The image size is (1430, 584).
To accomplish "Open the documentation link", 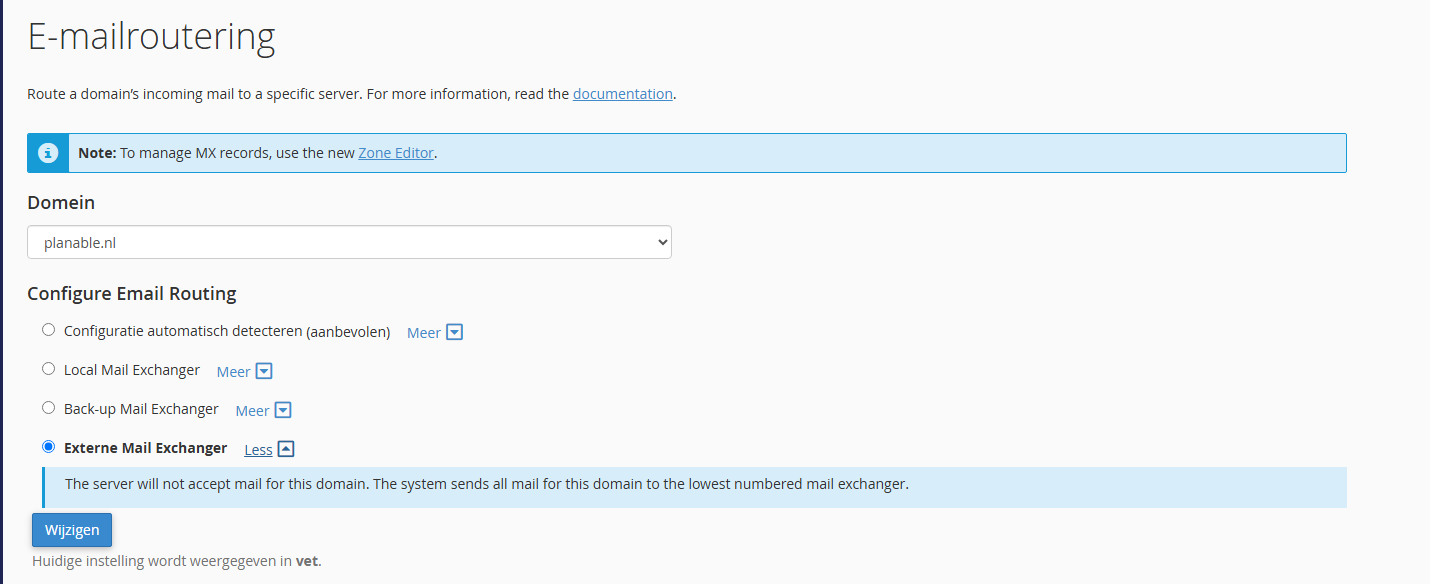I will tap(622, 94).
